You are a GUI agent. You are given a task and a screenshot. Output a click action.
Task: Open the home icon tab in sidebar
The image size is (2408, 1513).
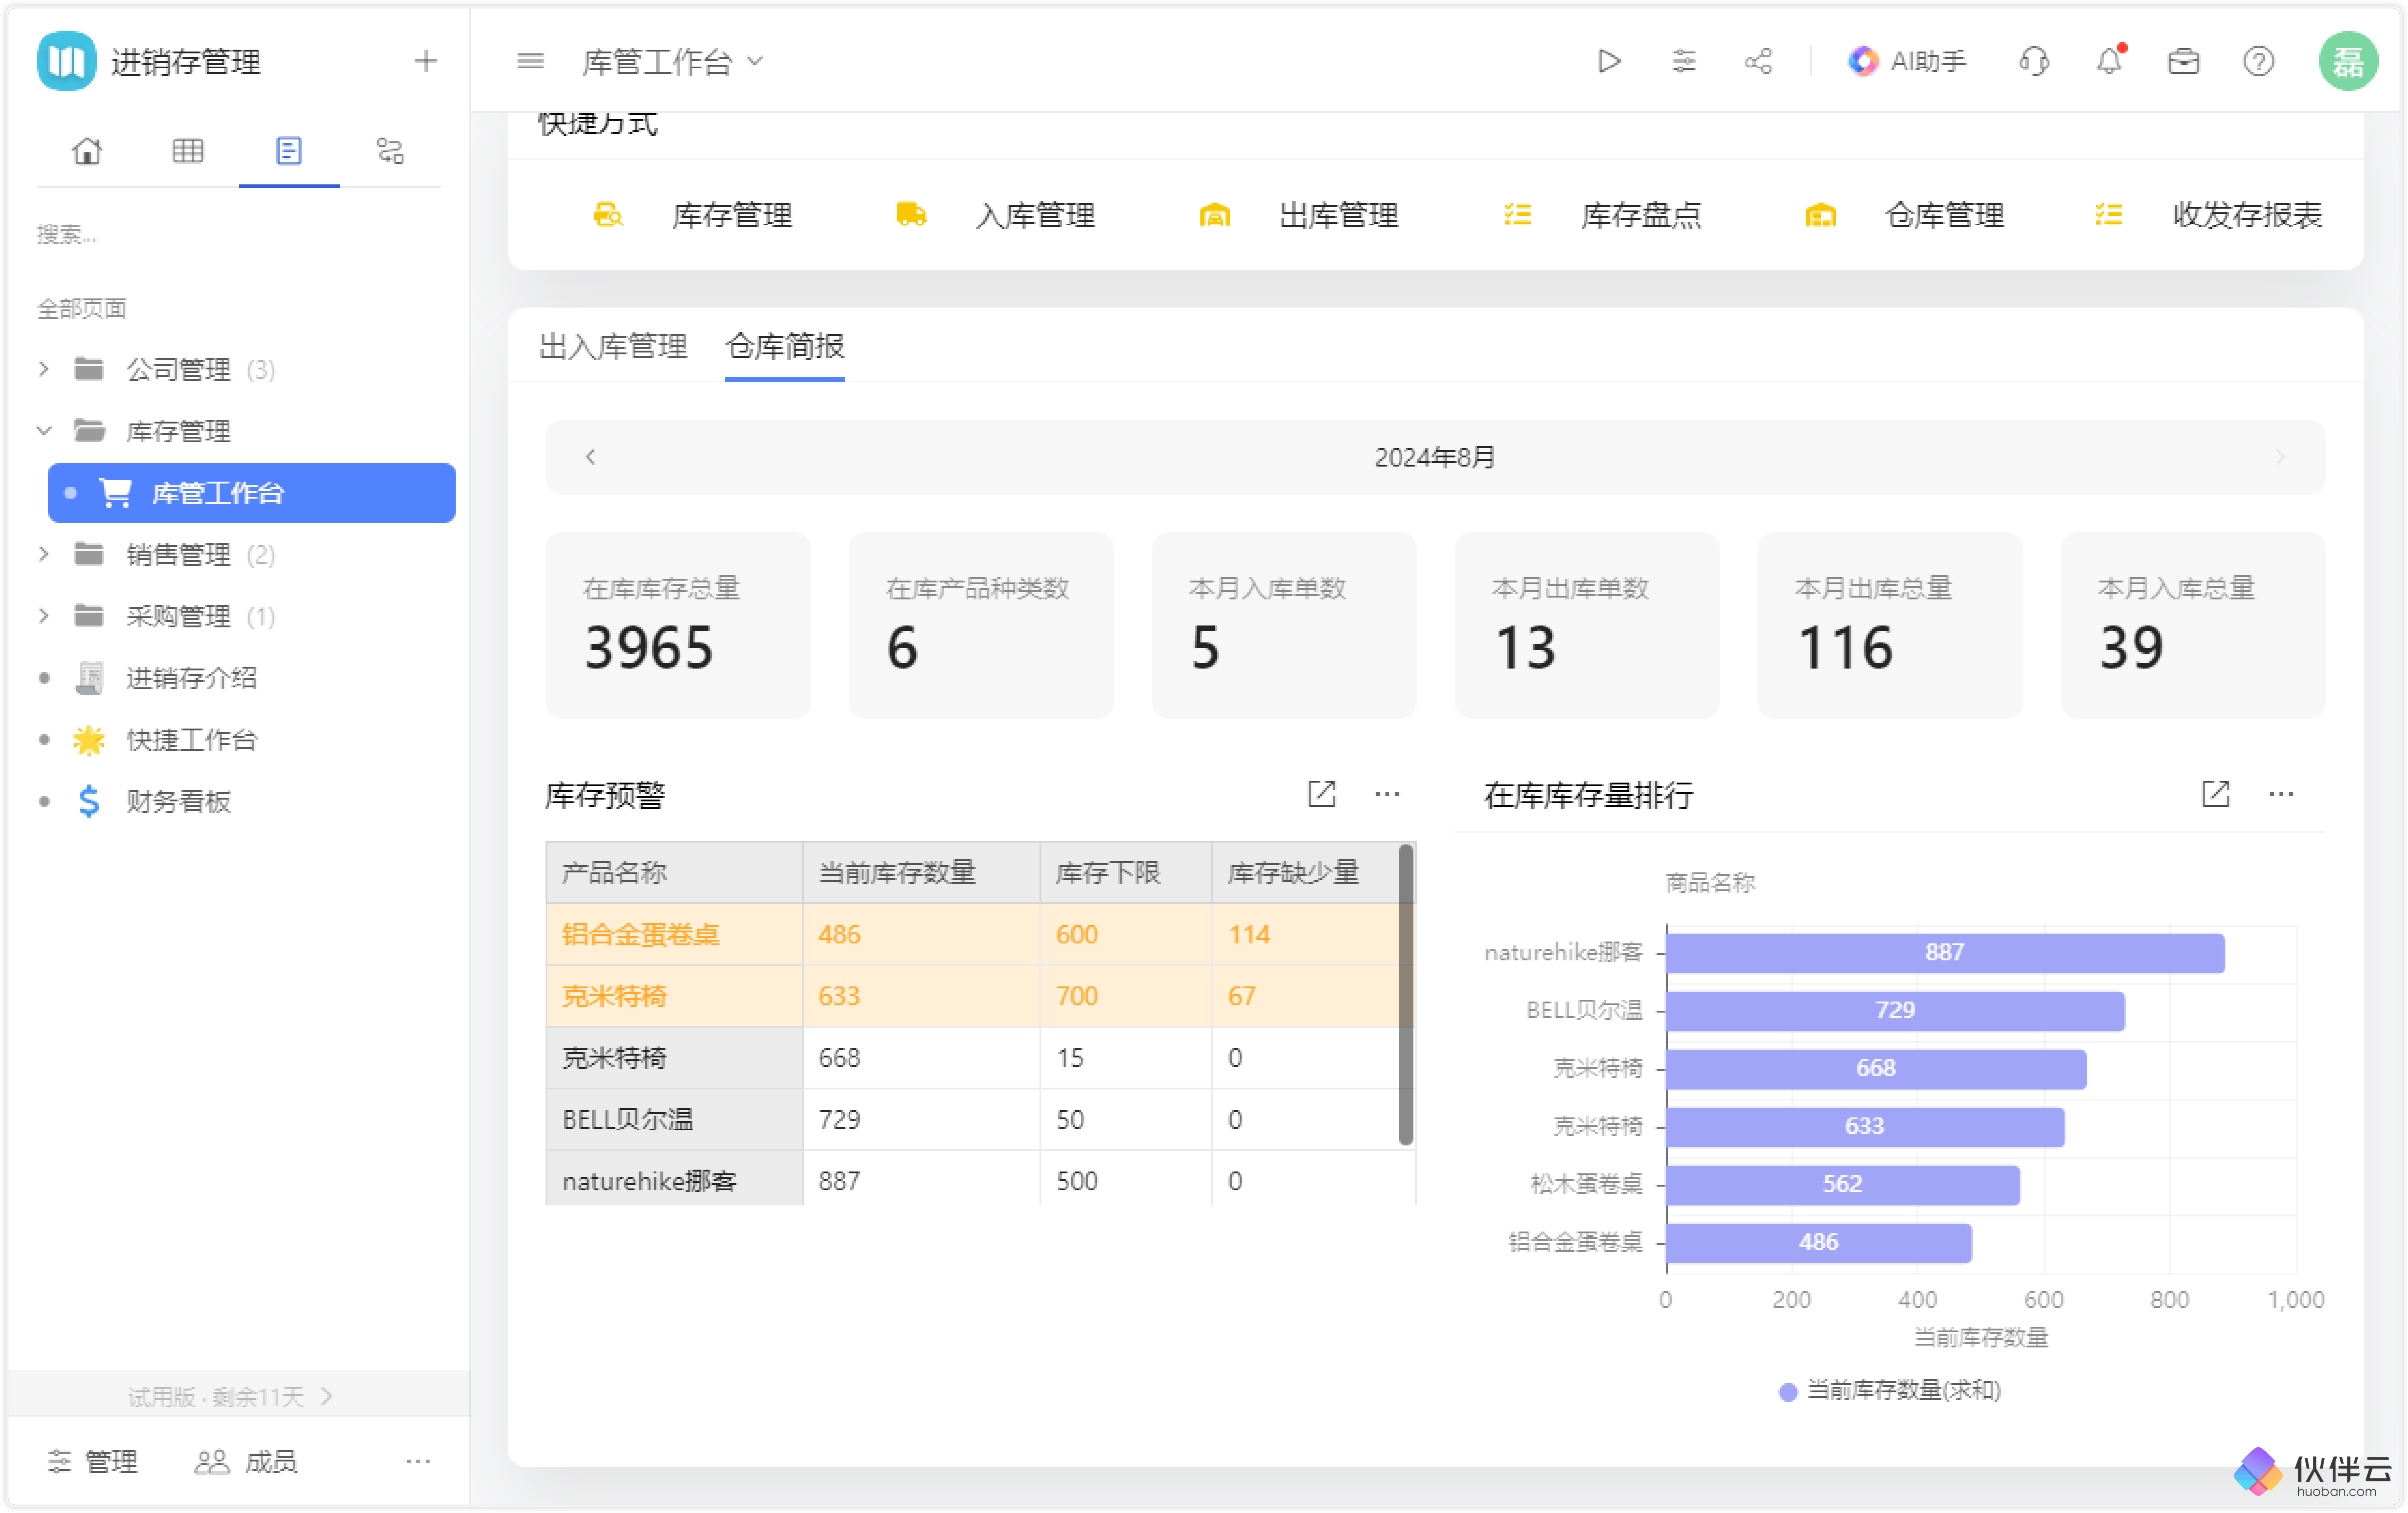tap(87, 151)
